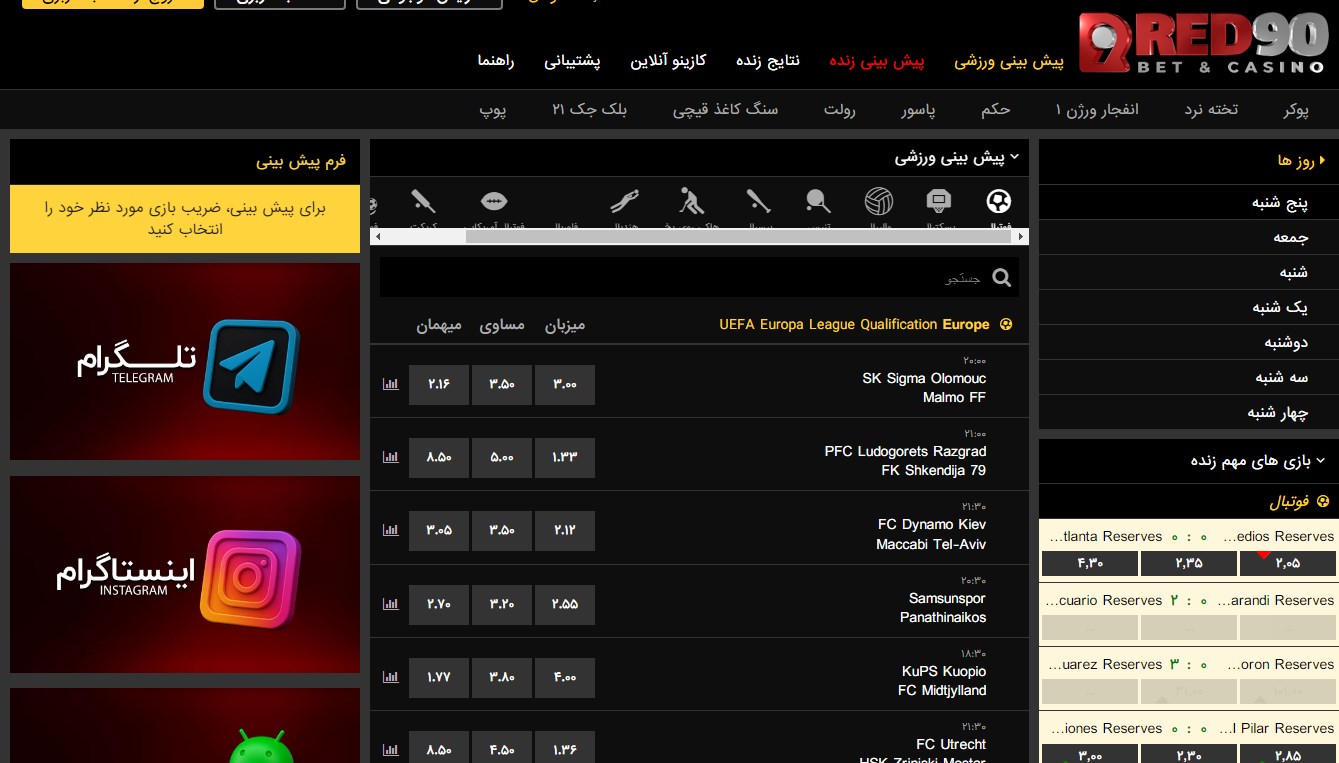Open پیش بینی زنده live betting menu
Viewport: 1339px width, 763px height.
pos(877,61)
